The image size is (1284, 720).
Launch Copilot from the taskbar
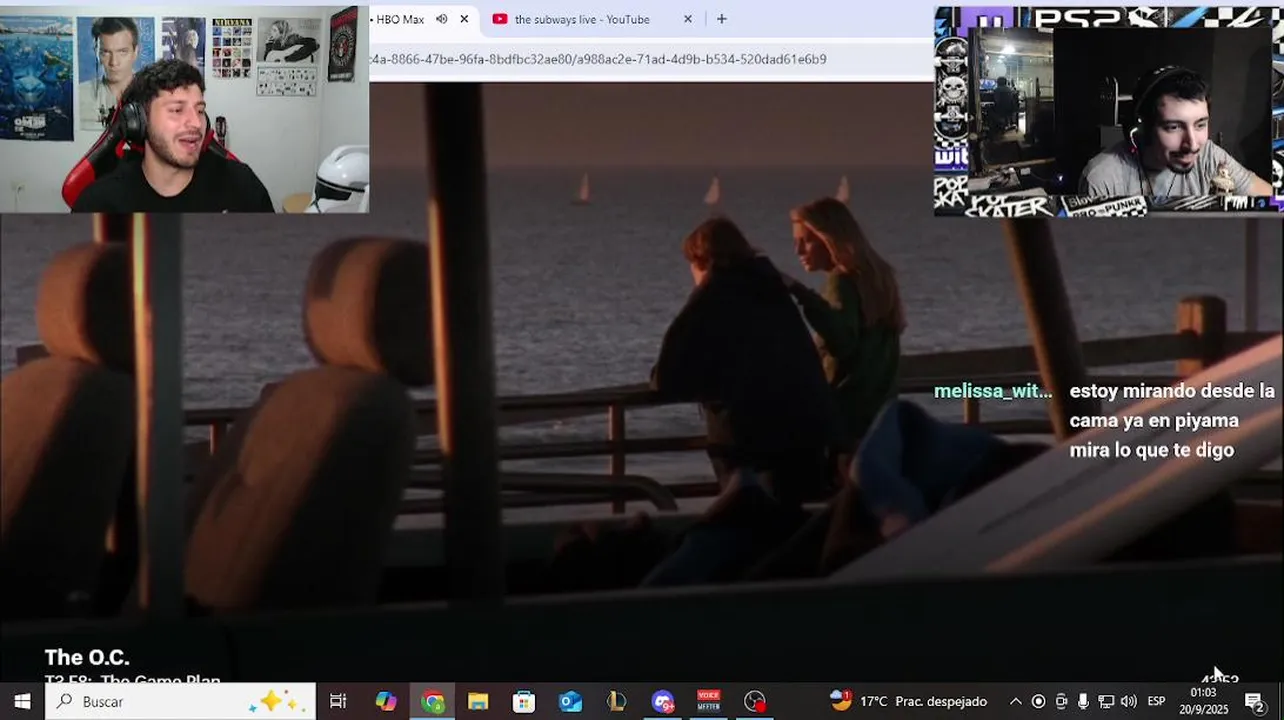tap(386, 702)
